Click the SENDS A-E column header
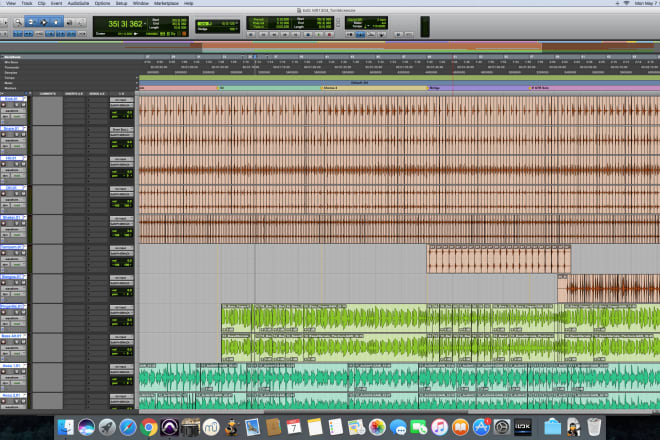 coord(97,93)
